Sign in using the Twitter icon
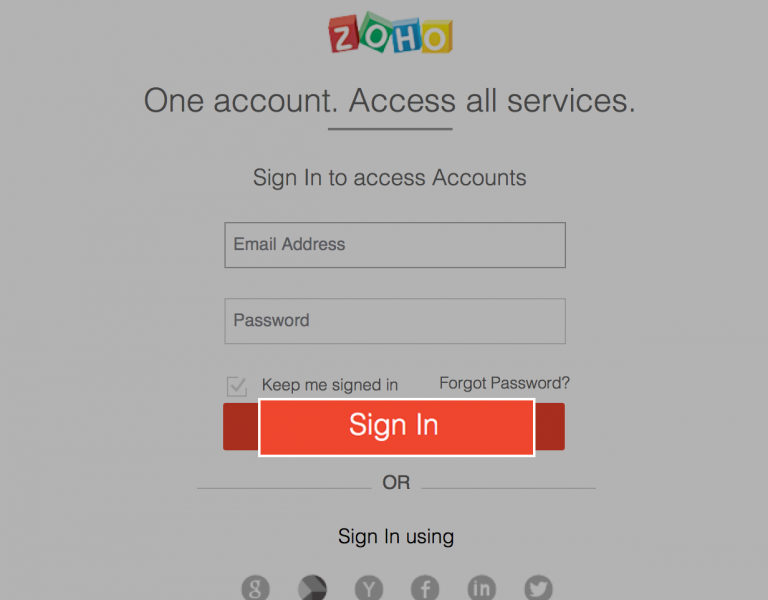 tap(538, 588)
